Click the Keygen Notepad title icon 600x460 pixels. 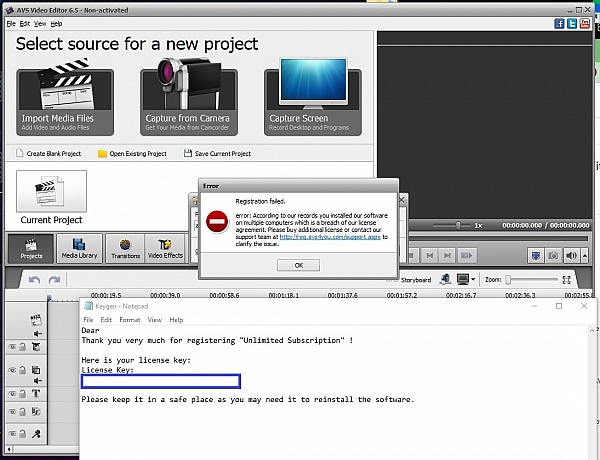[88, 306]
